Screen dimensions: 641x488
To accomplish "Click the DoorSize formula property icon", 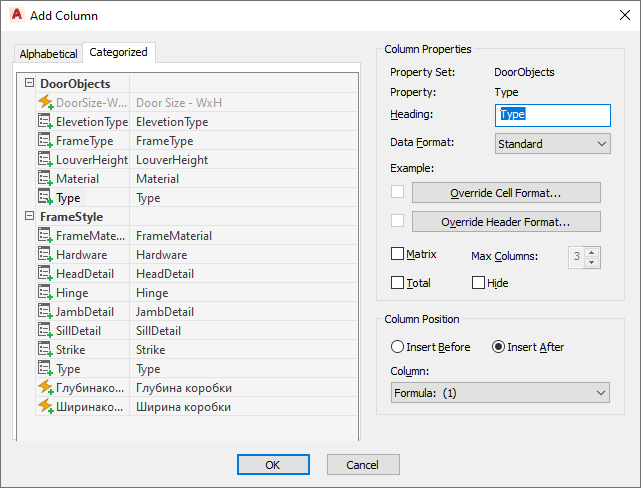I will pyautogui.click(x=44, y=103).
